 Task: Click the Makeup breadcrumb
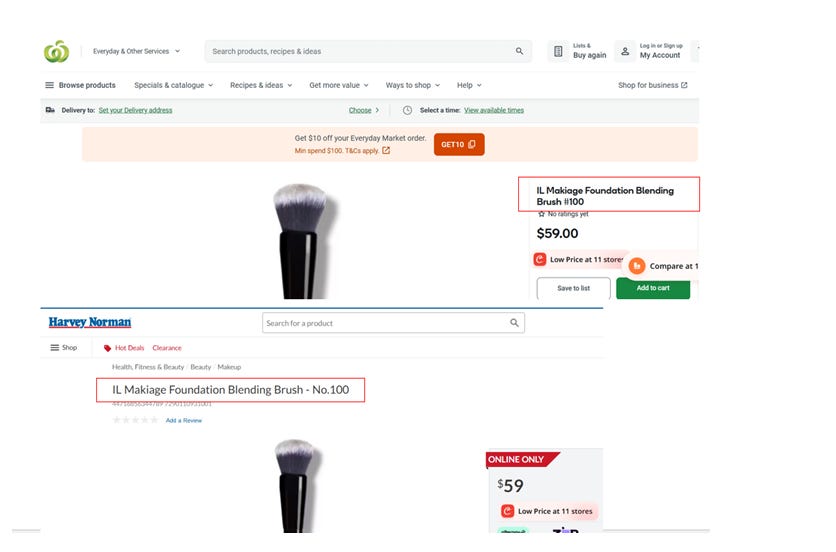tap(229, 367)
